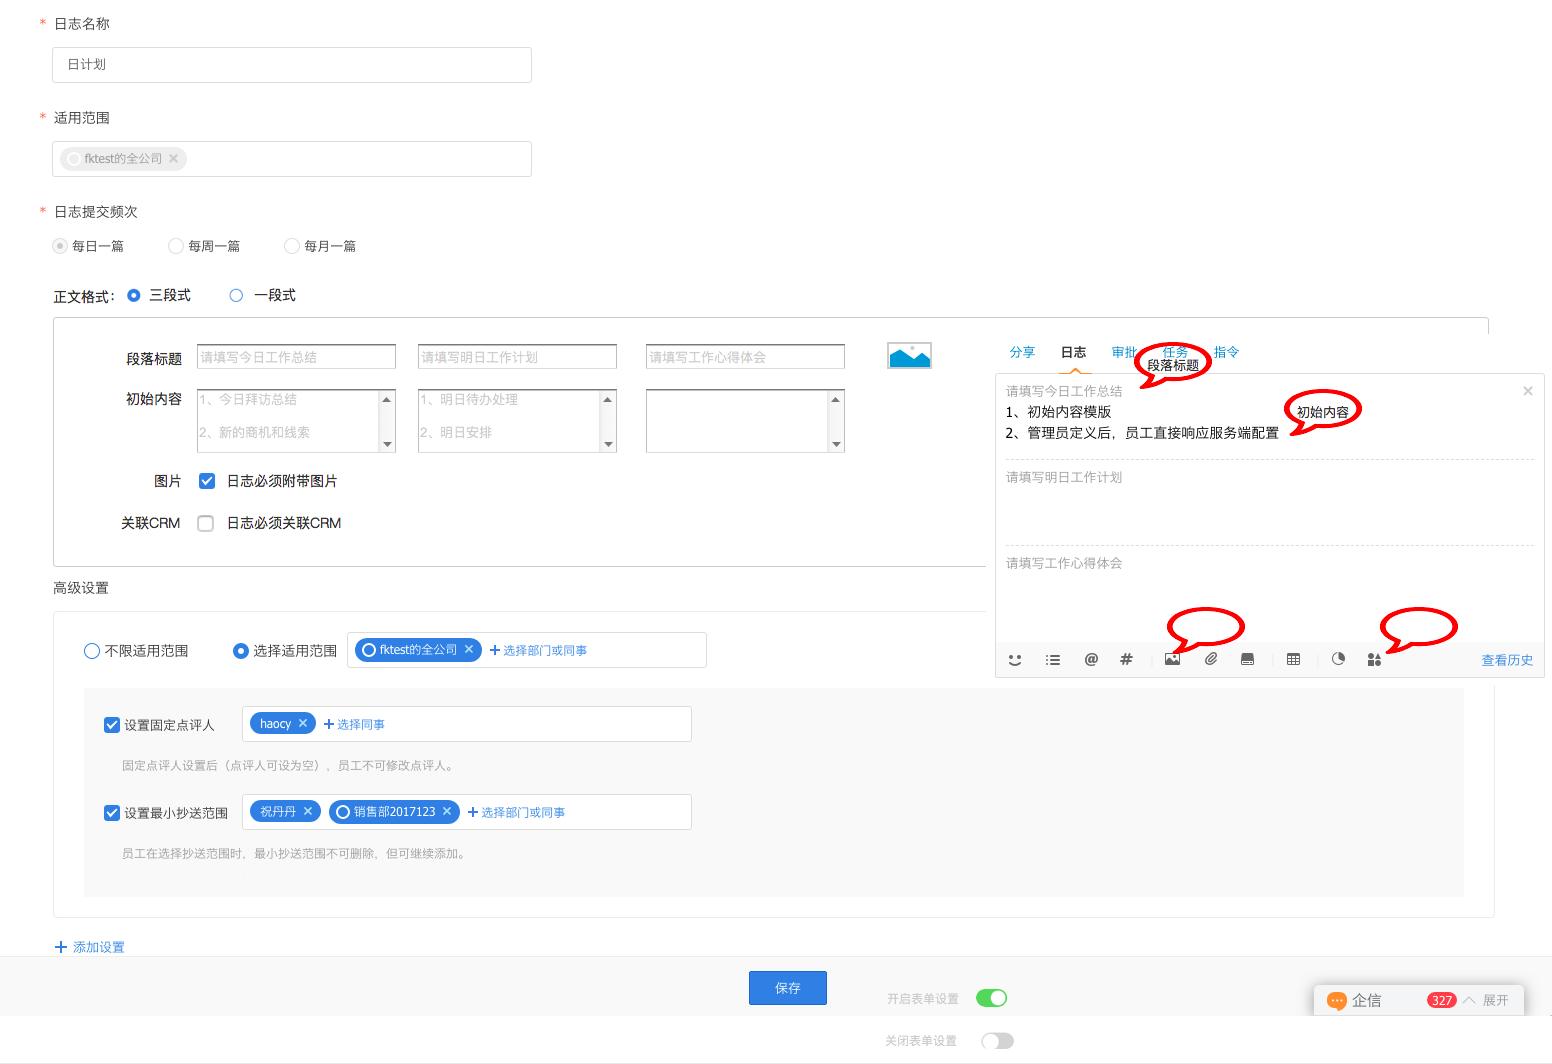Image resolution: width=1552 pixels, height=1064 pixels.
Task: Click the 企信 chat bubble icon
Action: click(1336, 1000)
